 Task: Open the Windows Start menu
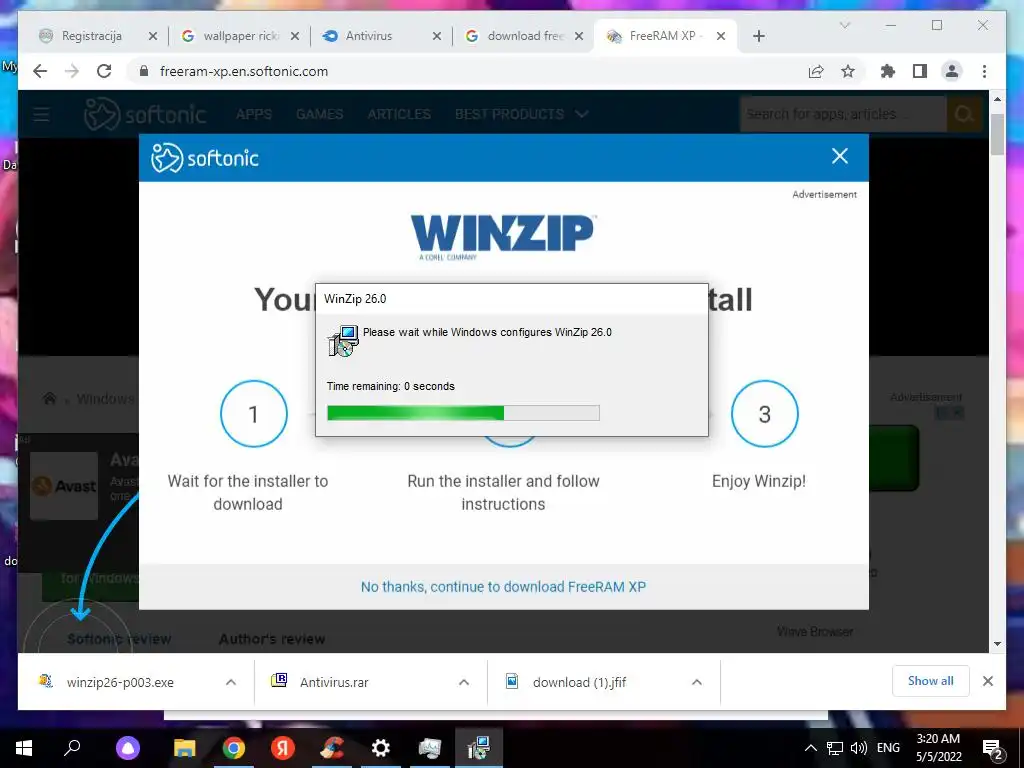[24, 748]
